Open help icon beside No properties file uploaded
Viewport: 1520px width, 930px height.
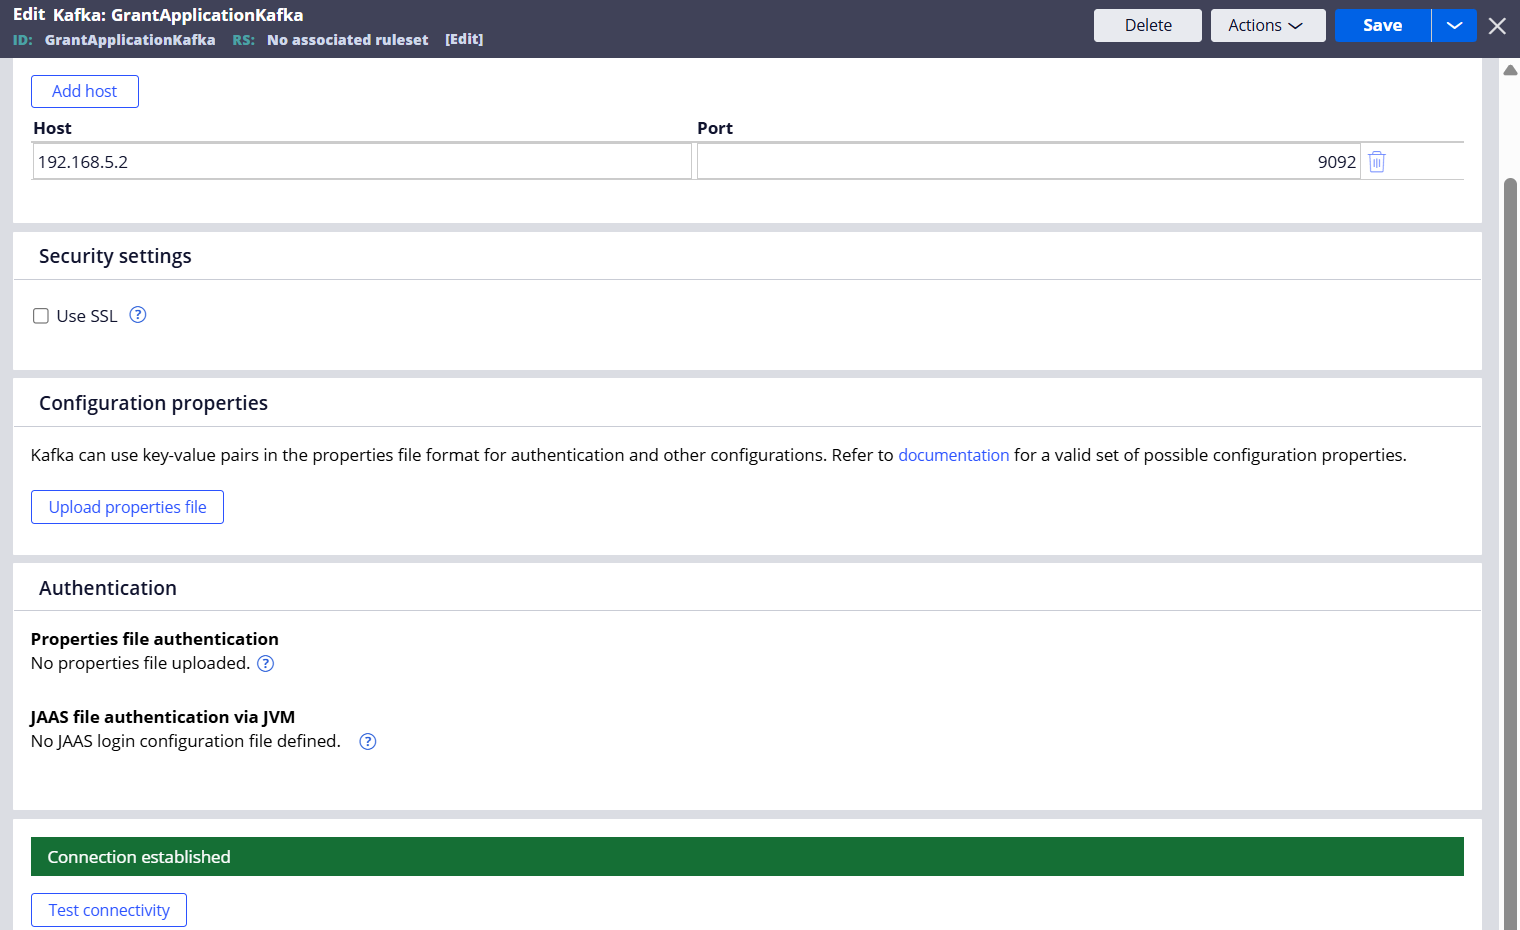coord(265,664)
